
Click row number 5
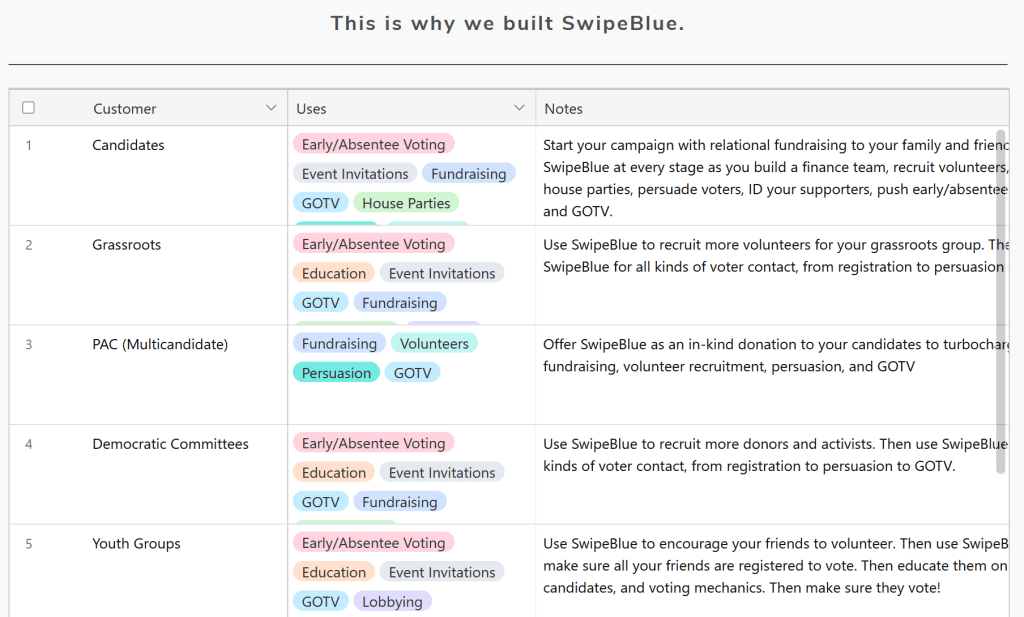[x=29, y=544]
